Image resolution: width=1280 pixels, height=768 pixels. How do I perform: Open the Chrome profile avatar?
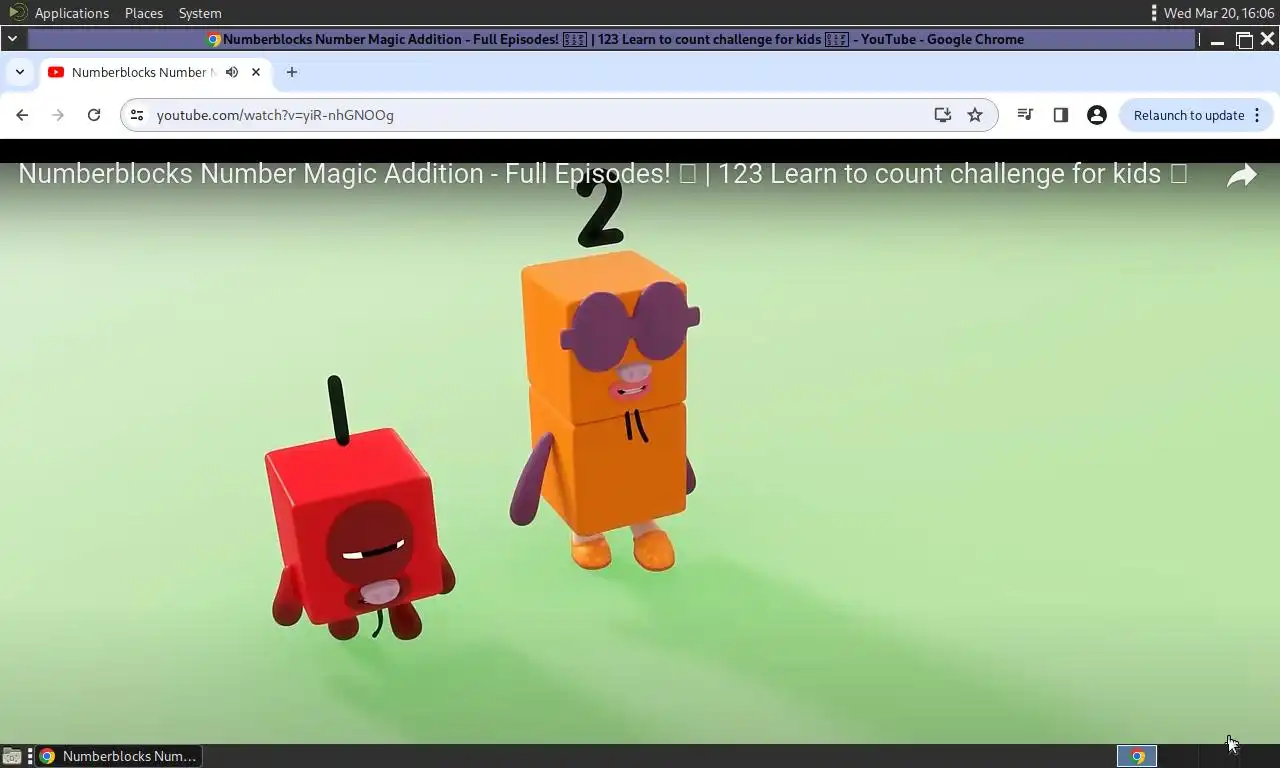(1097, 115)
